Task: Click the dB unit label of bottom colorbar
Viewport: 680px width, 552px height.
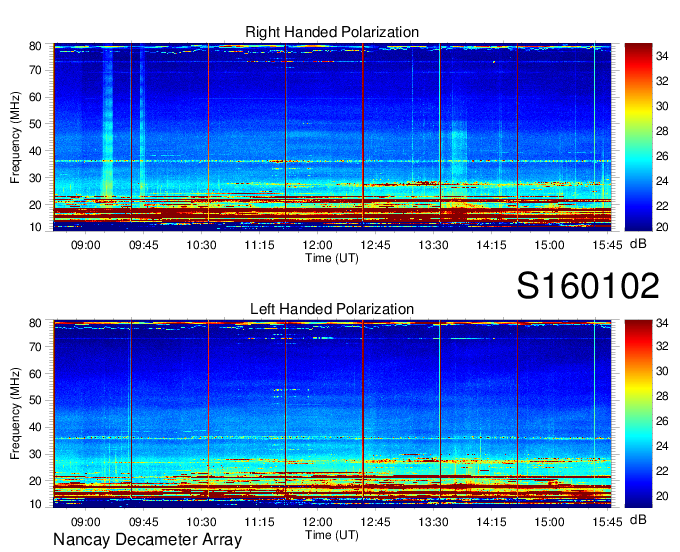Action: pos(638,519)
